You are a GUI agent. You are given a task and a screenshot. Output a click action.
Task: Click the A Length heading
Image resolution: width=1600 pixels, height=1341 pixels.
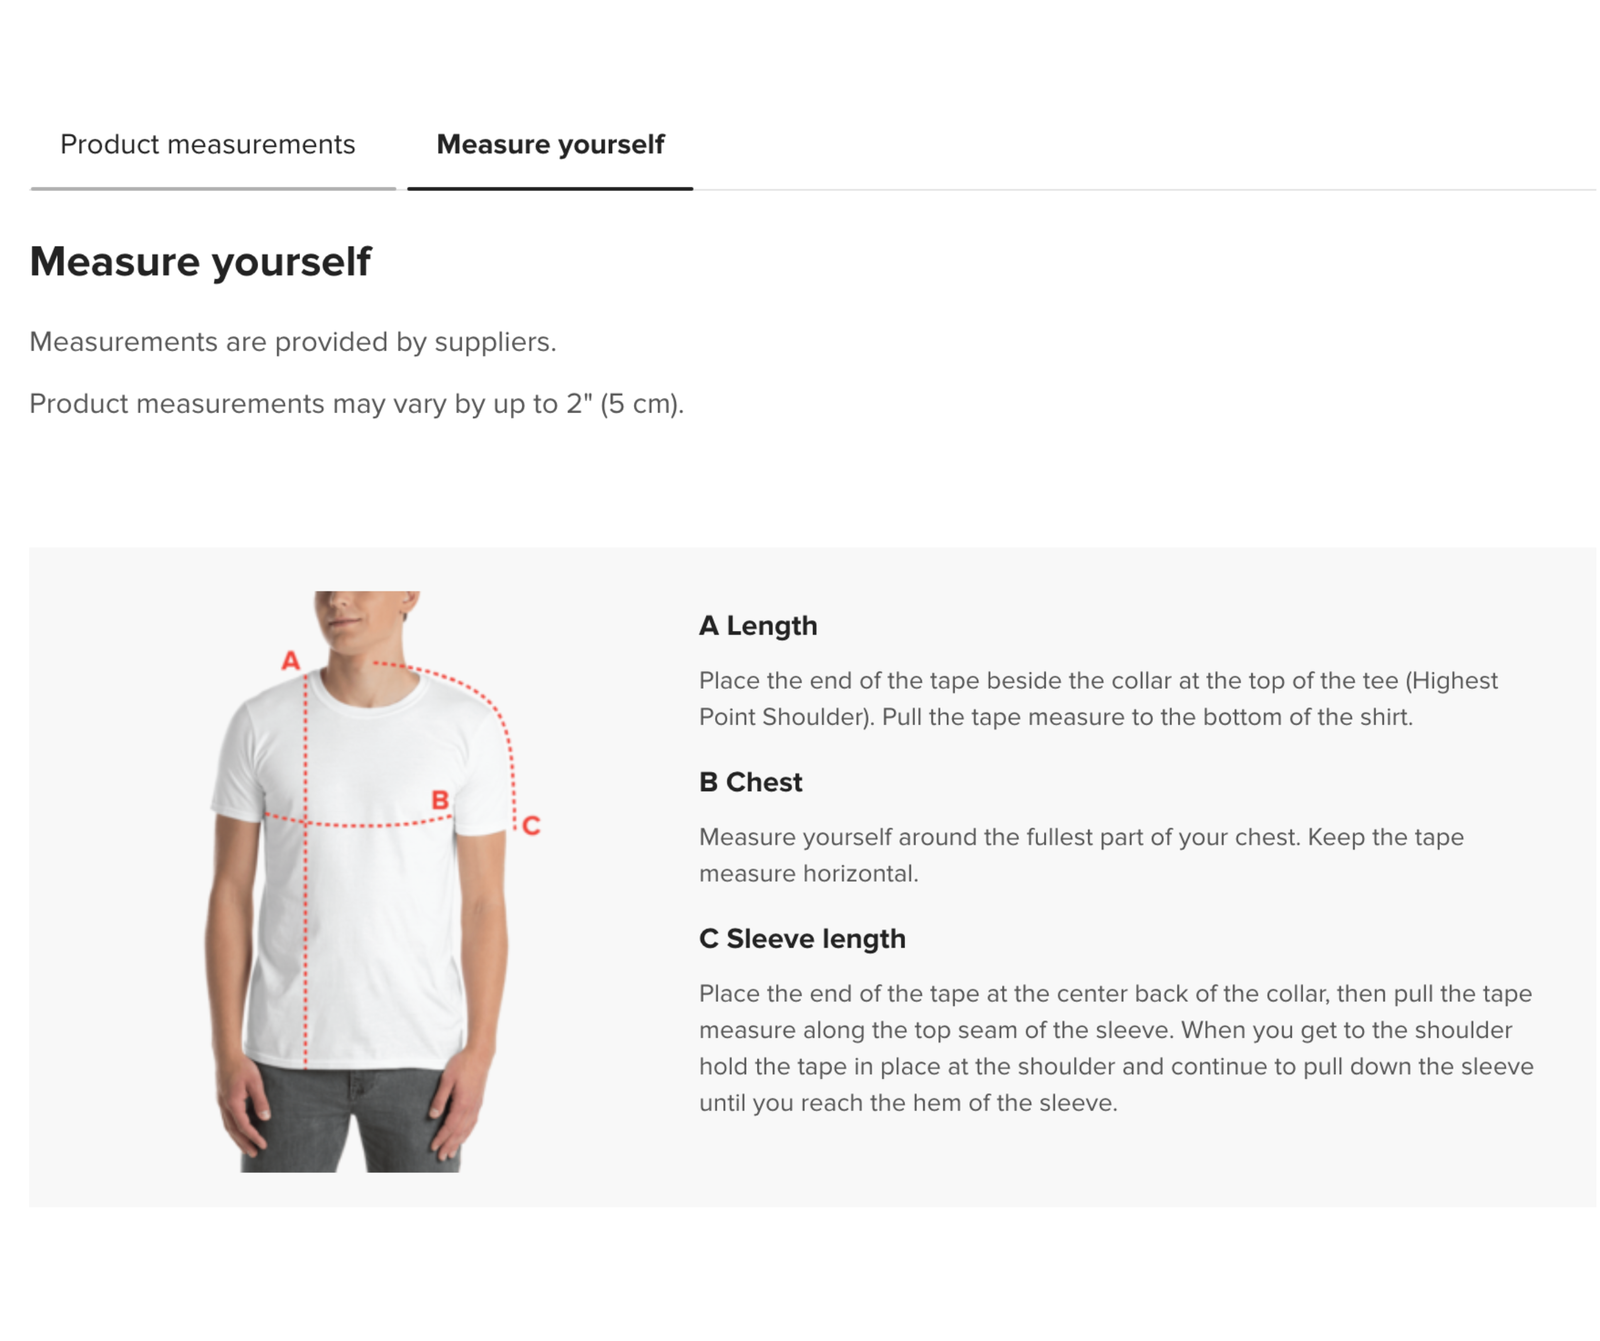(758, 626)
